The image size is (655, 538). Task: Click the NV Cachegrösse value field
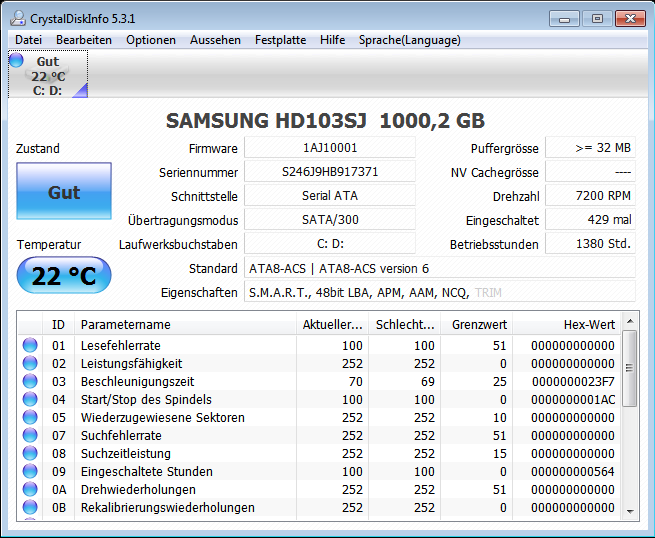coord(591,172)
